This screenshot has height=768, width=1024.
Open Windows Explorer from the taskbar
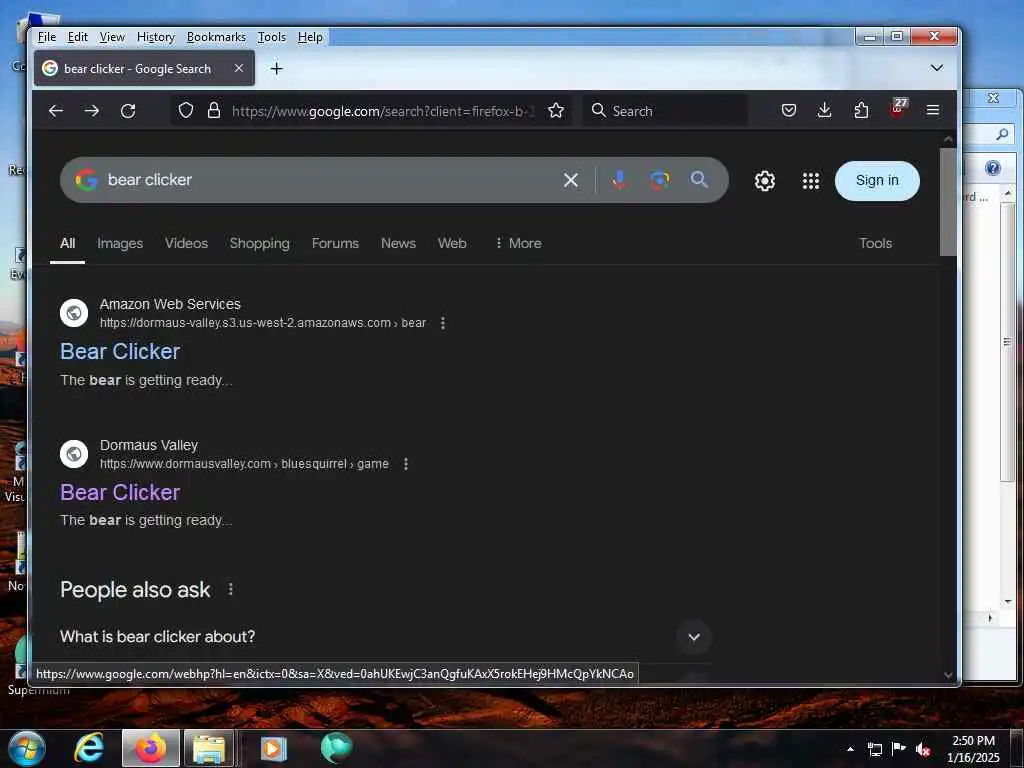208,748
